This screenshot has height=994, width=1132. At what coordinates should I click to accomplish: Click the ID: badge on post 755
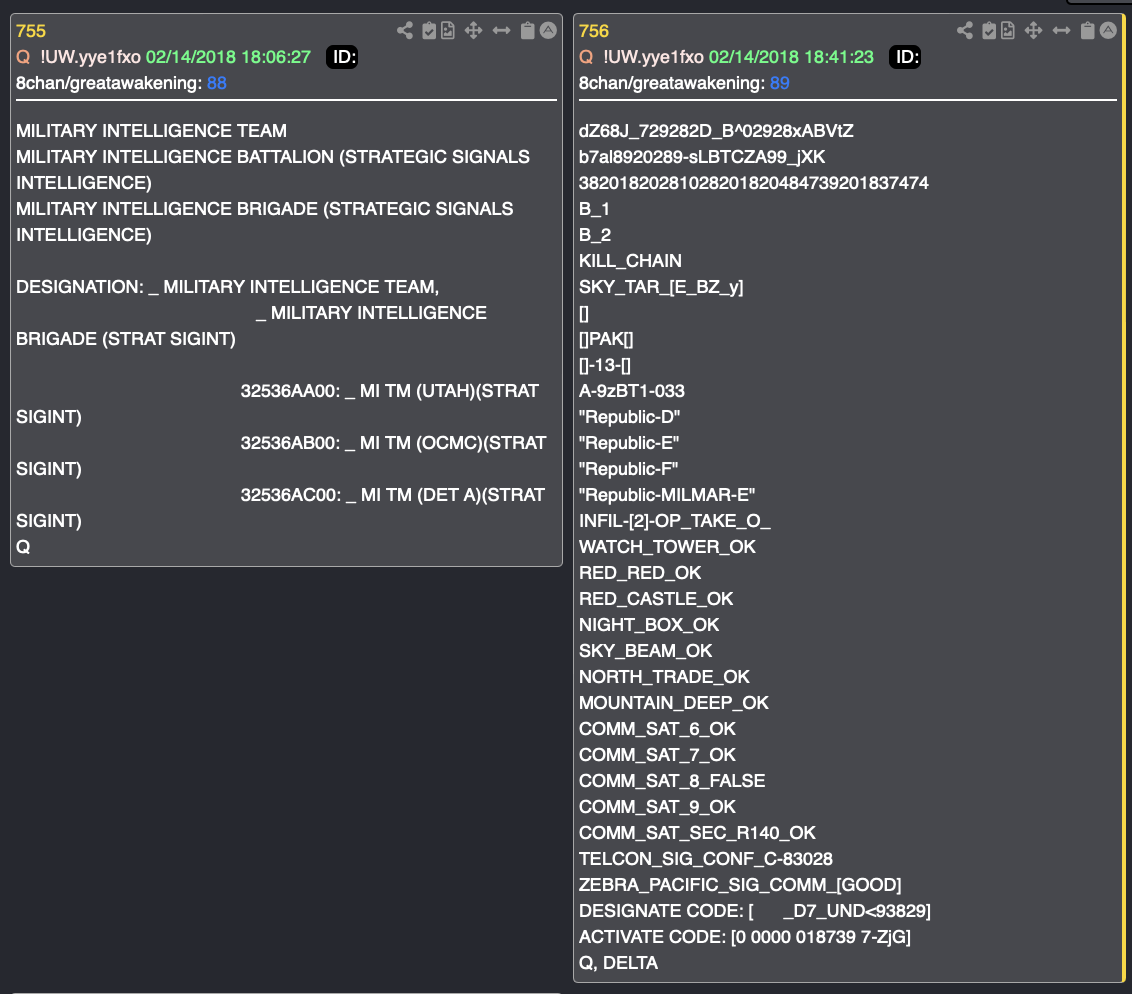point(342,57)
